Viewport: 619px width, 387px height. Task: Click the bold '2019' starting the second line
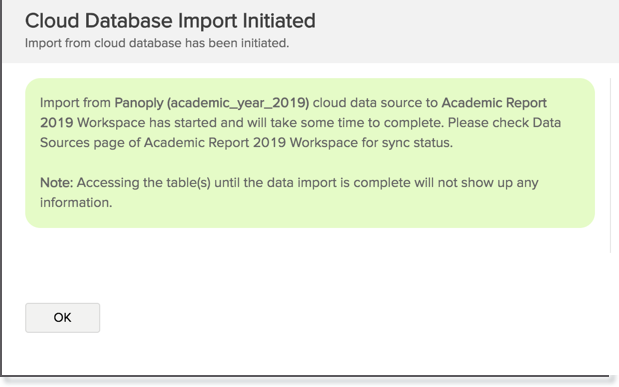coord(56,122)
